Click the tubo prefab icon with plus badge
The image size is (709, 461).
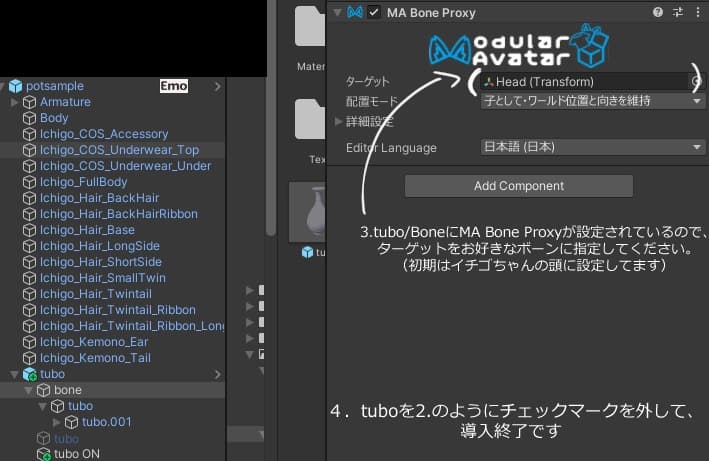29,374
